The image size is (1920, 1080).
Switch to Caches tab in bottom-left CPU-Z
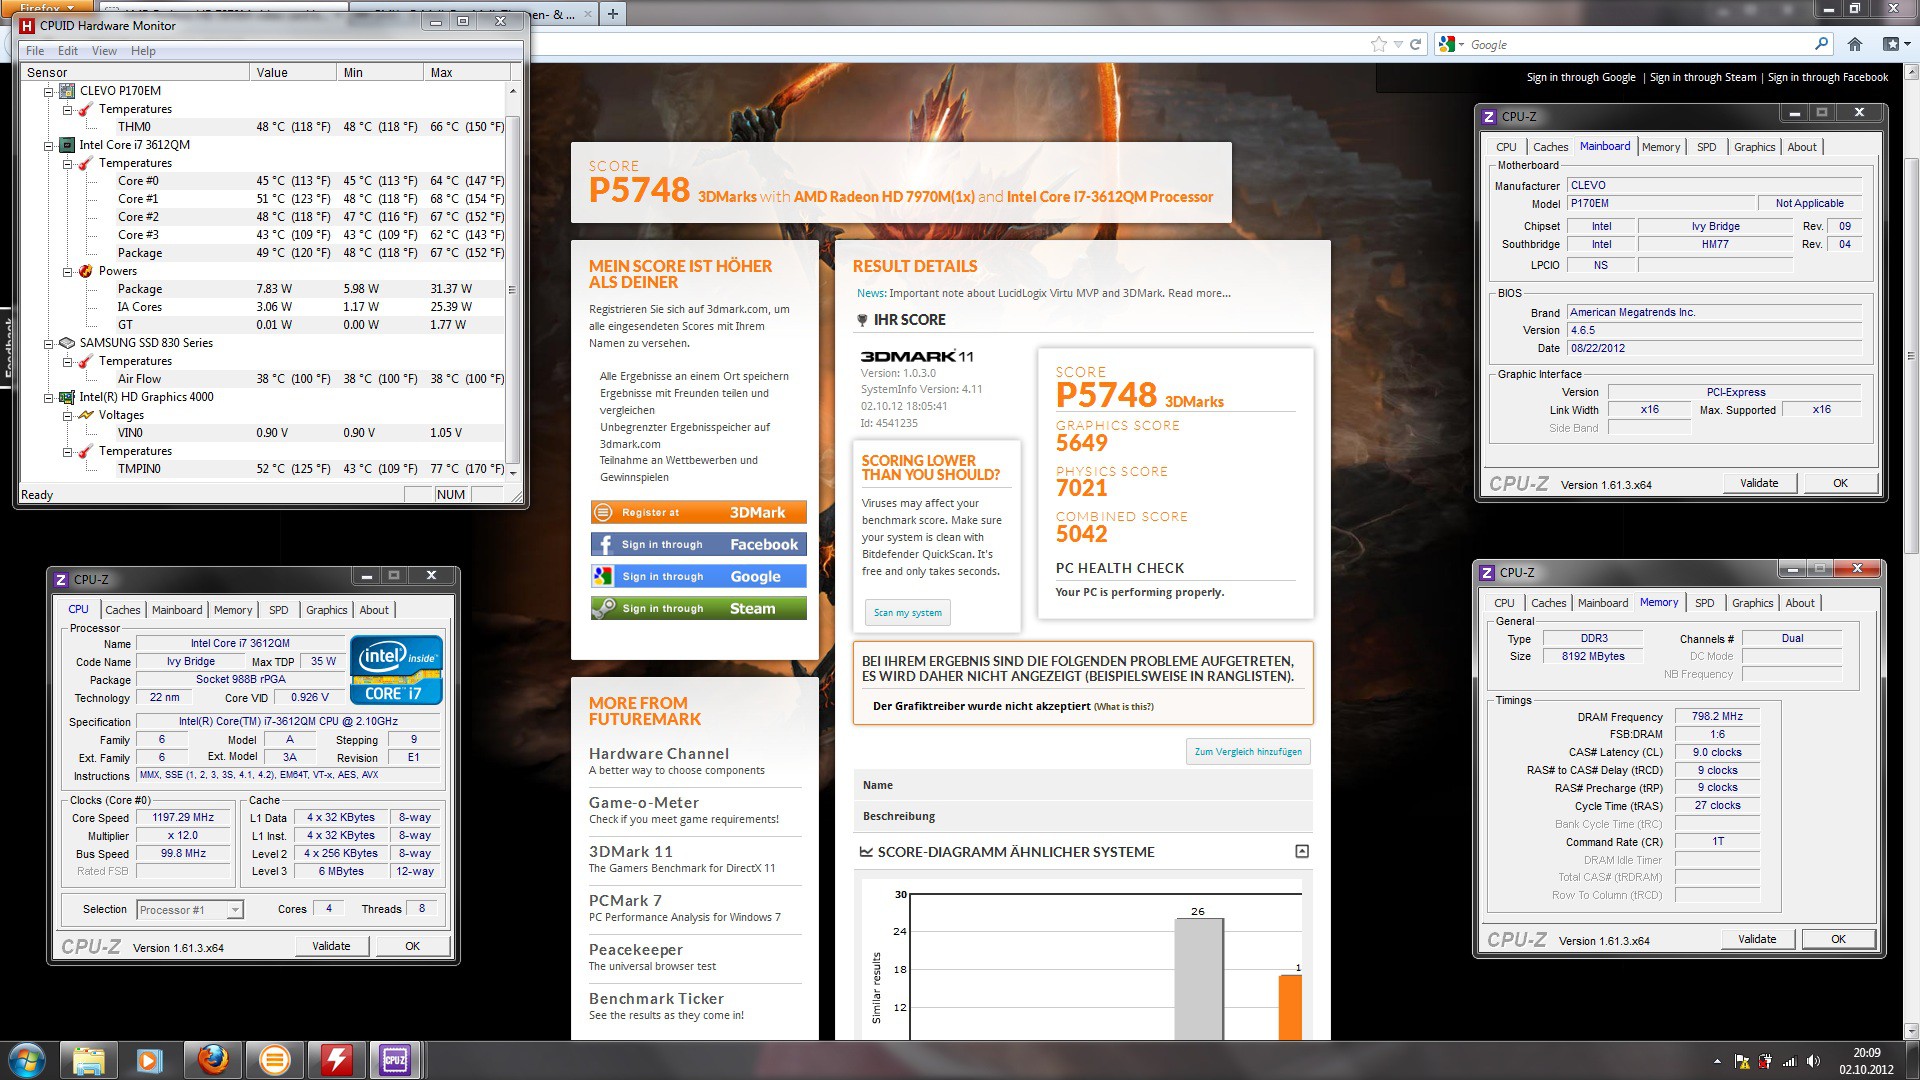pos(123,610)
